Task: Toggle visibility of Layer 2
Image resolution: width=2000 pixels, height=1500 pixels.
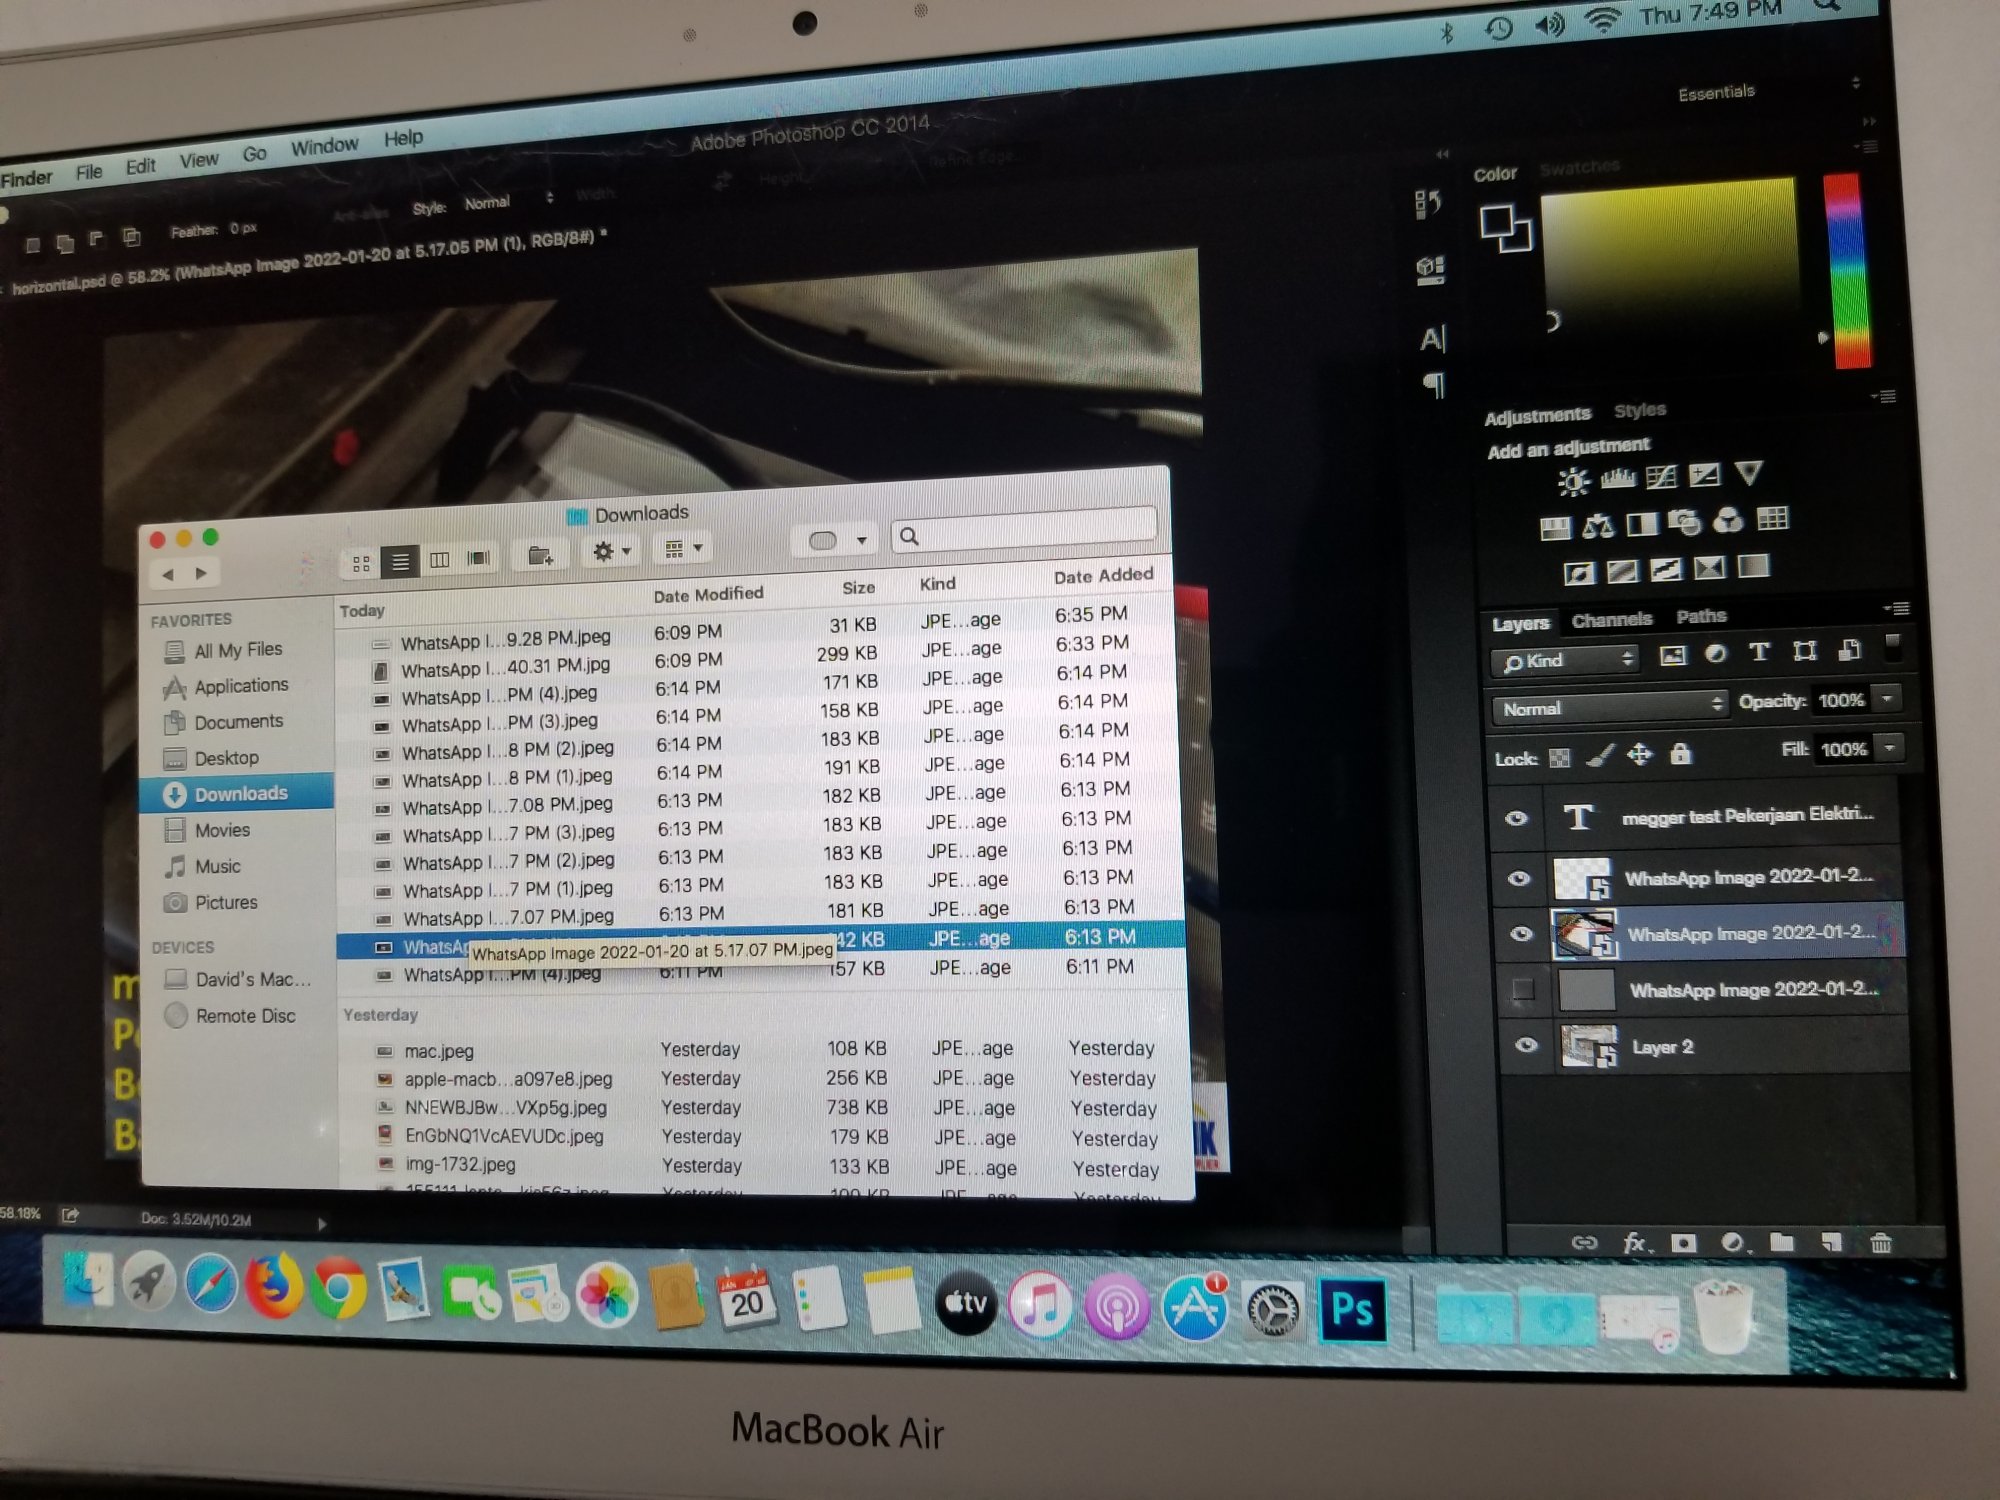Action: [x=1526, y=1045]
